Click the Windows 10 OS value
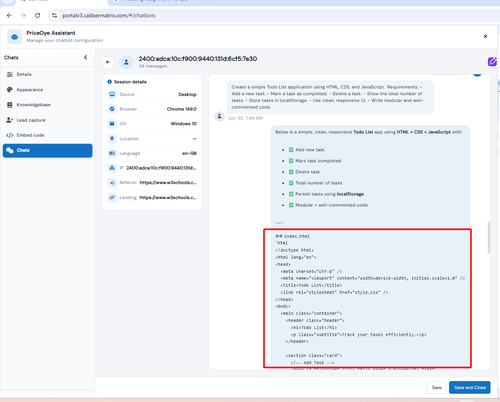This screenshot has height=402, width=500. pyautogui.click(x=184, y=124)
